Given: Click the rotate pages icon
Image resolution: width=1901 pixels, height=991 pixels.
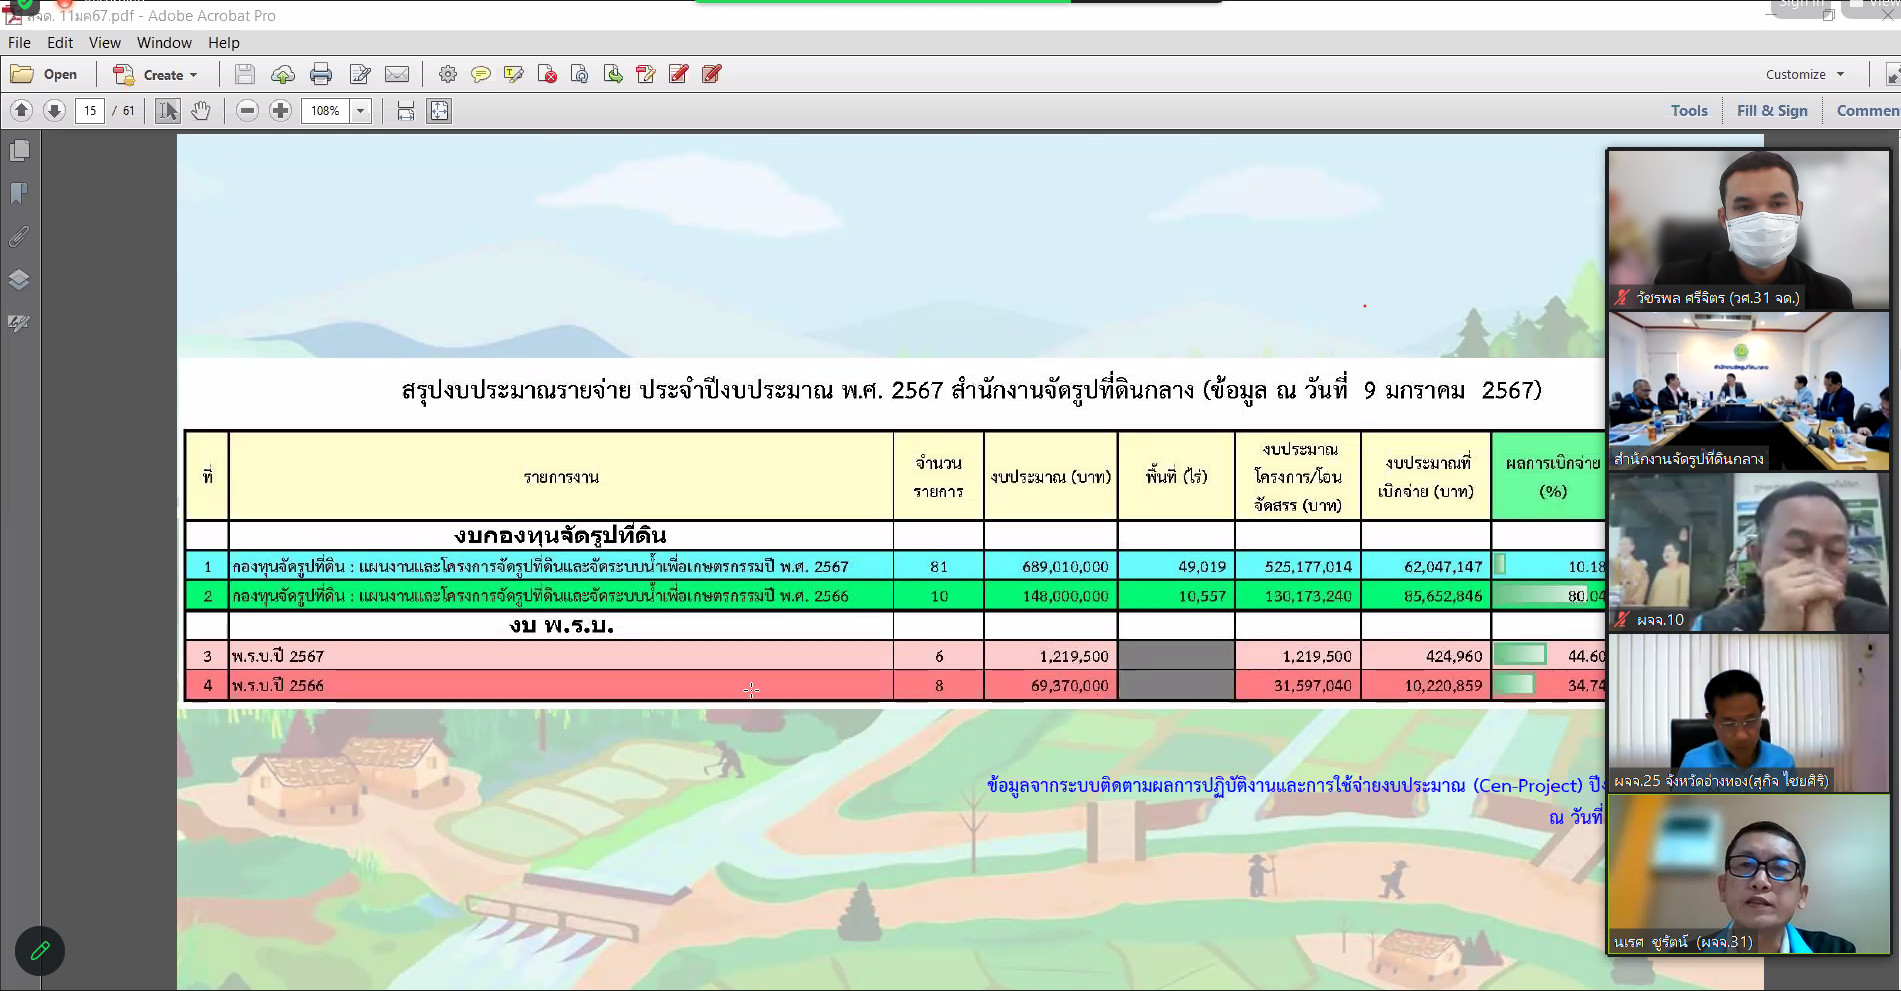Looking at the screenshot, I should point(580,74).
